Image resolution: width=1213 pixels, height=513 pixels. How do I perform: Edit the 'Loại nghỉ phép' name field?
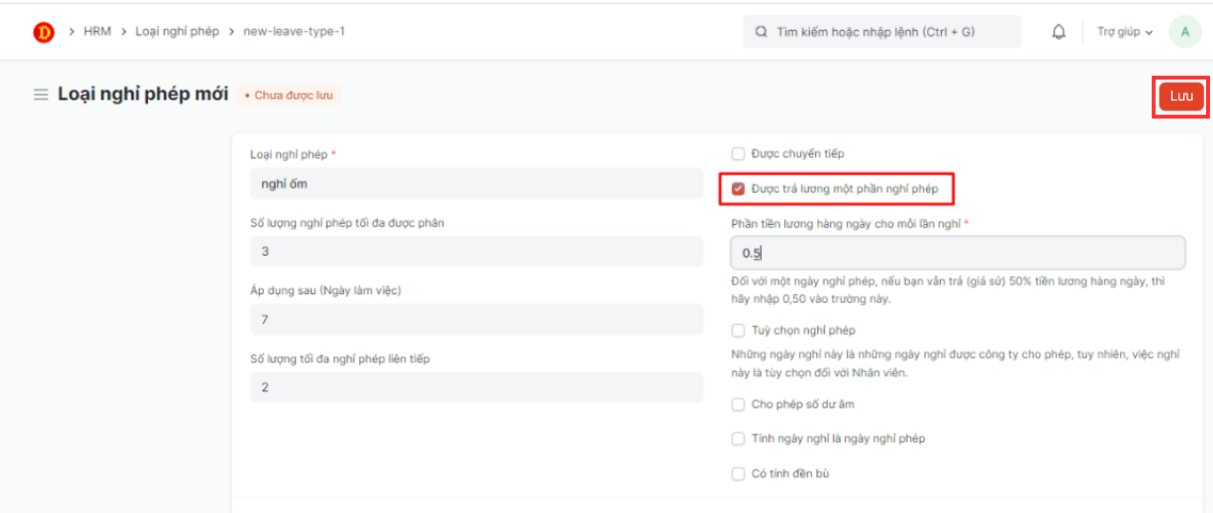click(476, 183)
